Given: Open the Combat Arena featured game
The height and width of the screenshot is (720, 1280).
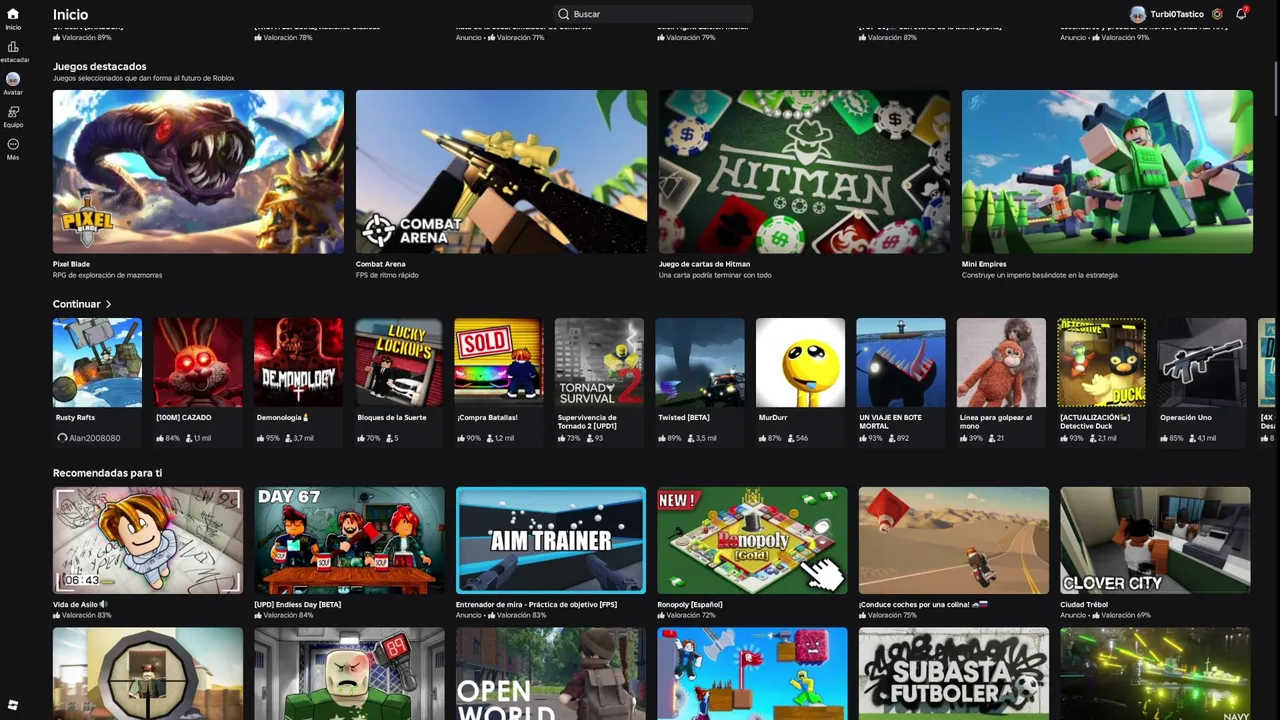Looking at the screenshot, I should click(501, 171).
